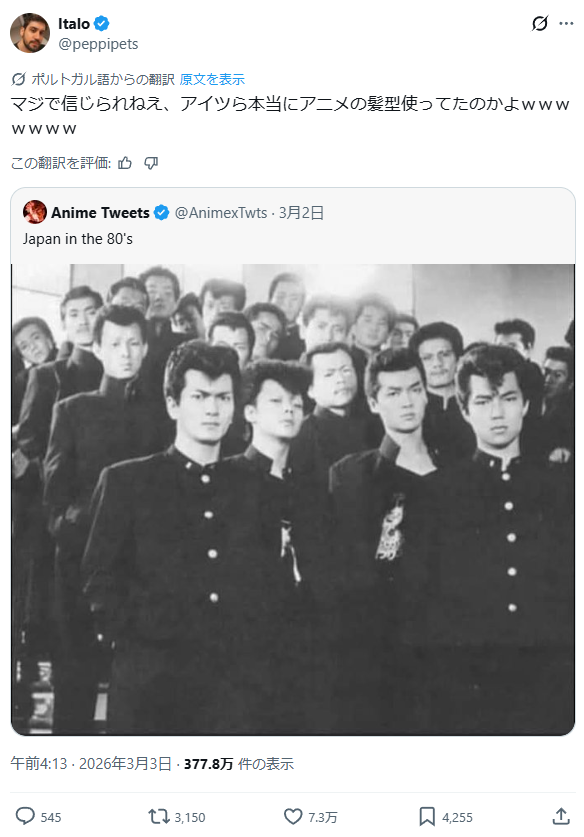This screenshot has height=837, width=584.
Task: Bookmark this post
Action: click(427, 816)
